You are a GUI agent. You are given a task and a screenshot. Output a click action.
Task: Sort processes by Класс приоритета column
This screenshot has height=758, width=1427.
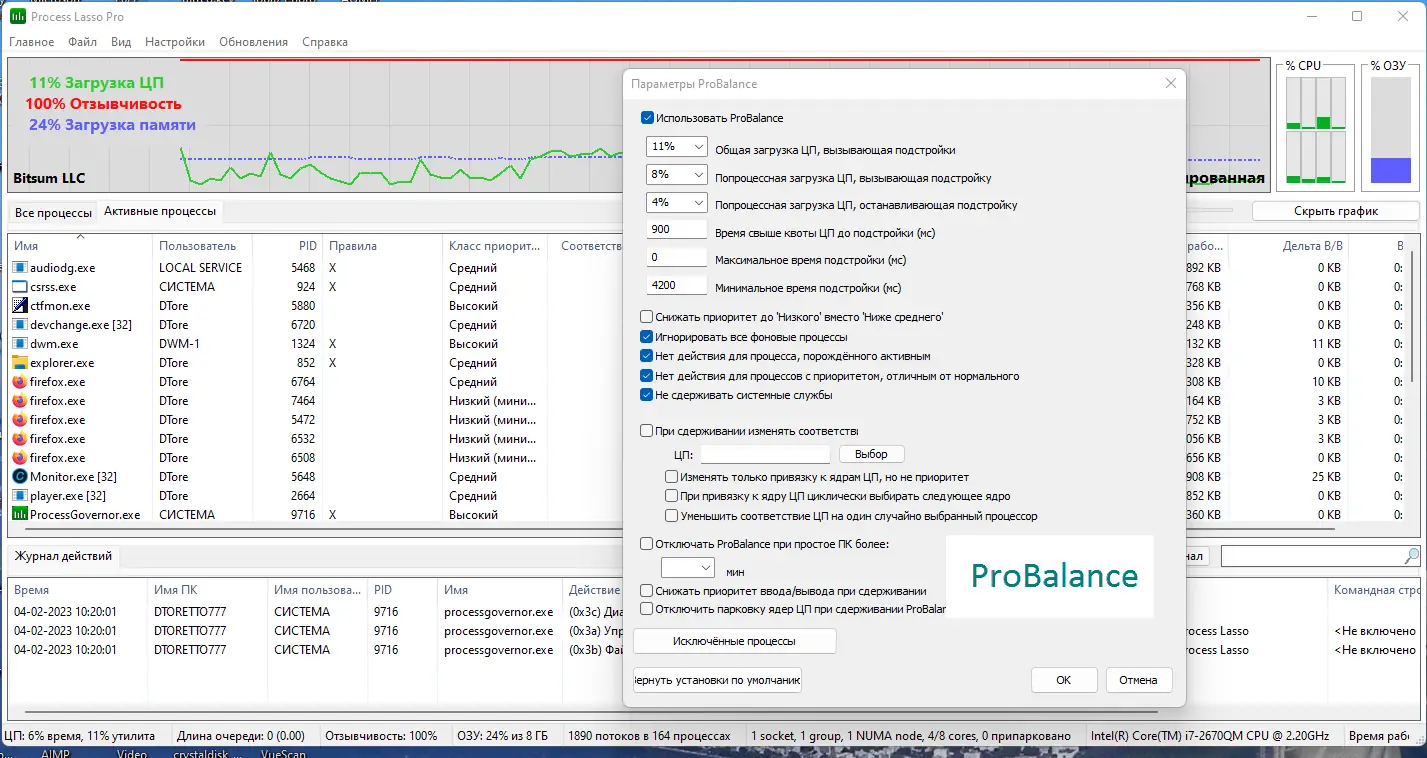tap(495, 246)
